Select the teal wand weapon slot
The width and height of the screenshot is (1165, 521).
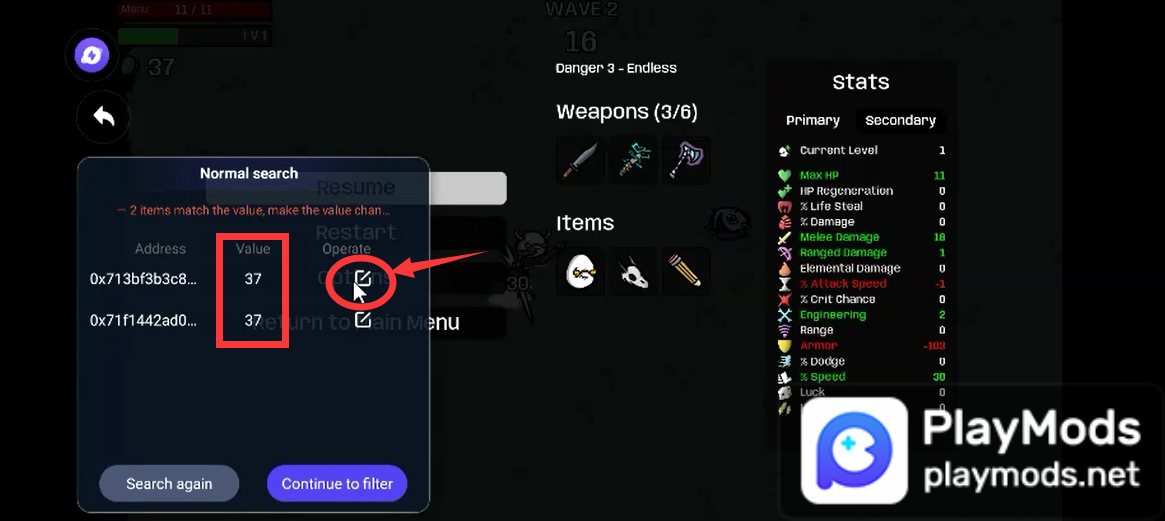(x=633, y=160)
